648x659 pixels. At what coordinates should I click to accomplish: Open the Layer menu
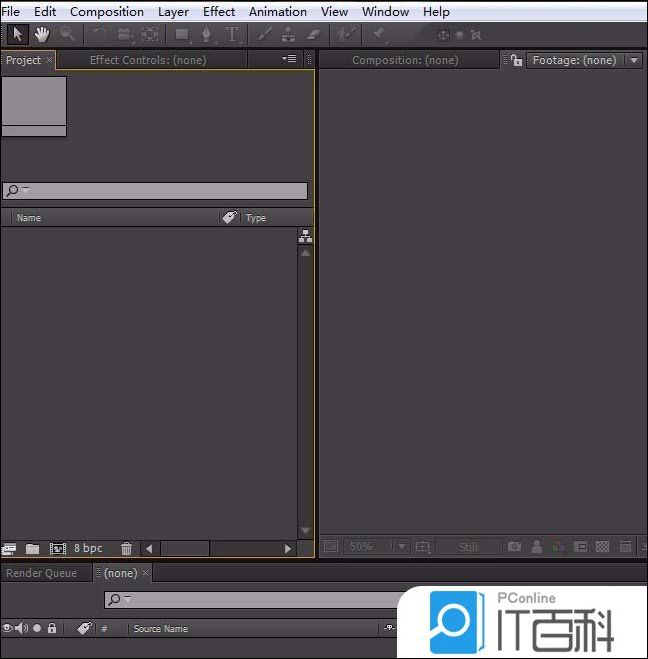point(173,12)
